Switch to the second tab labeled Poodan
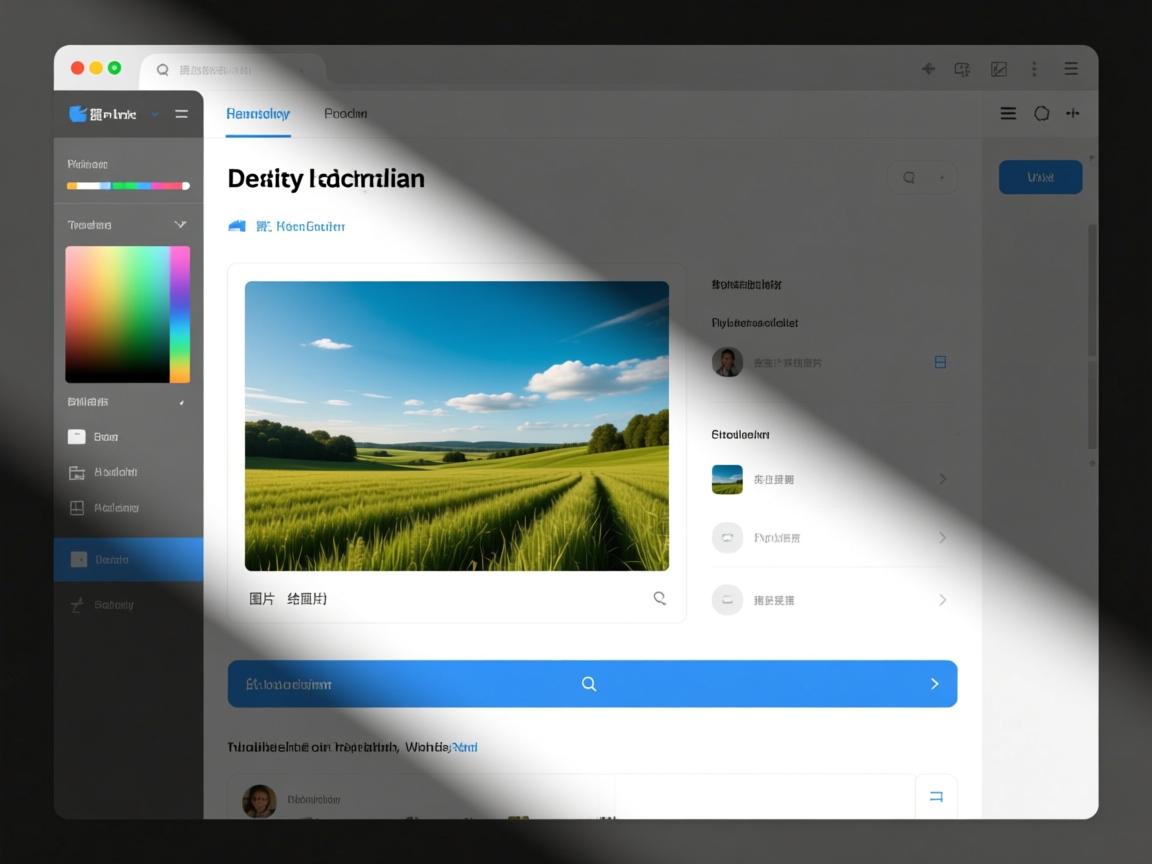Image resolution: width=1152 pixels, height=864 pixels. 345,114
